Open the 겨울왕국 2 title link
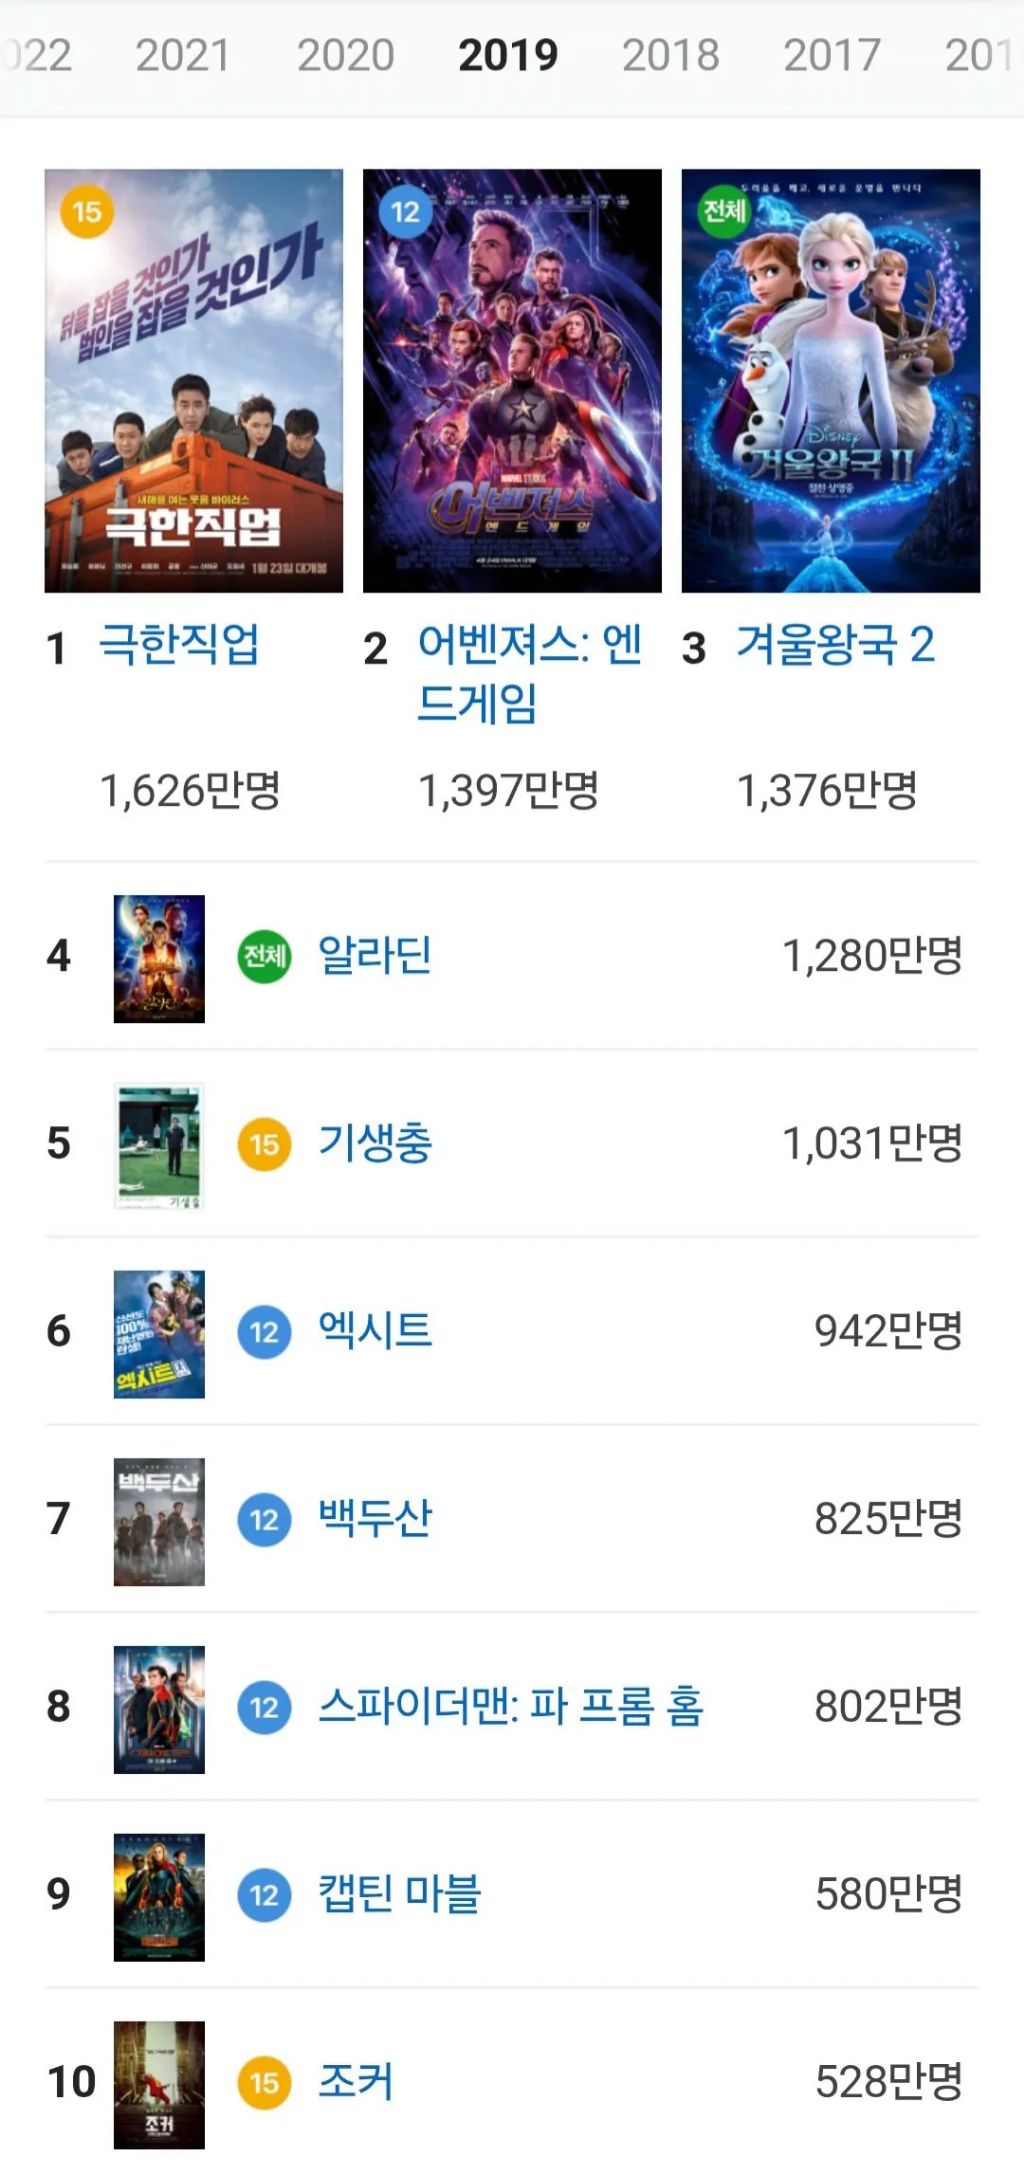 click(x=835, y=645)
